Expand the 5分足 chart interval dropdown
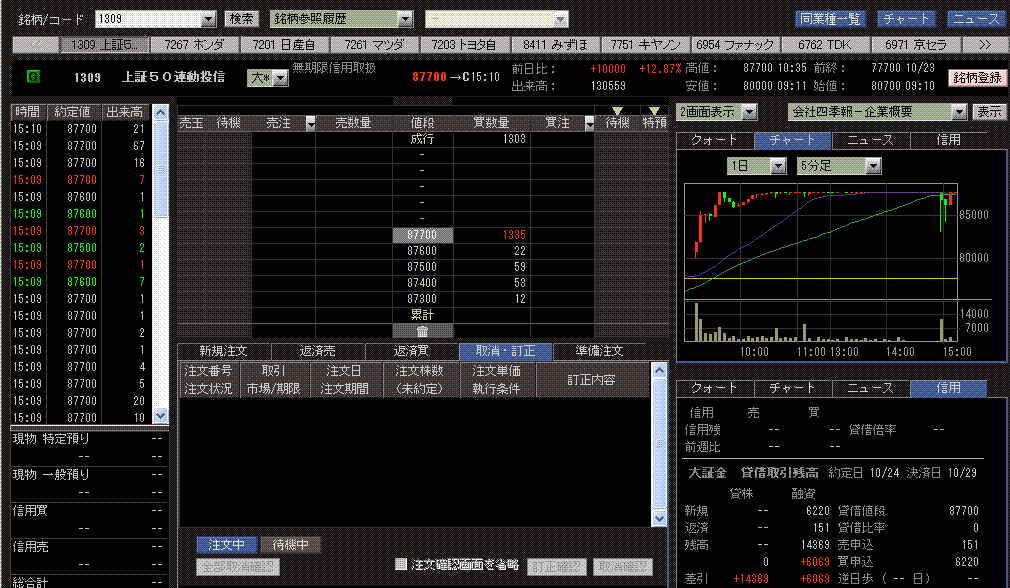 tap(873, 166)
